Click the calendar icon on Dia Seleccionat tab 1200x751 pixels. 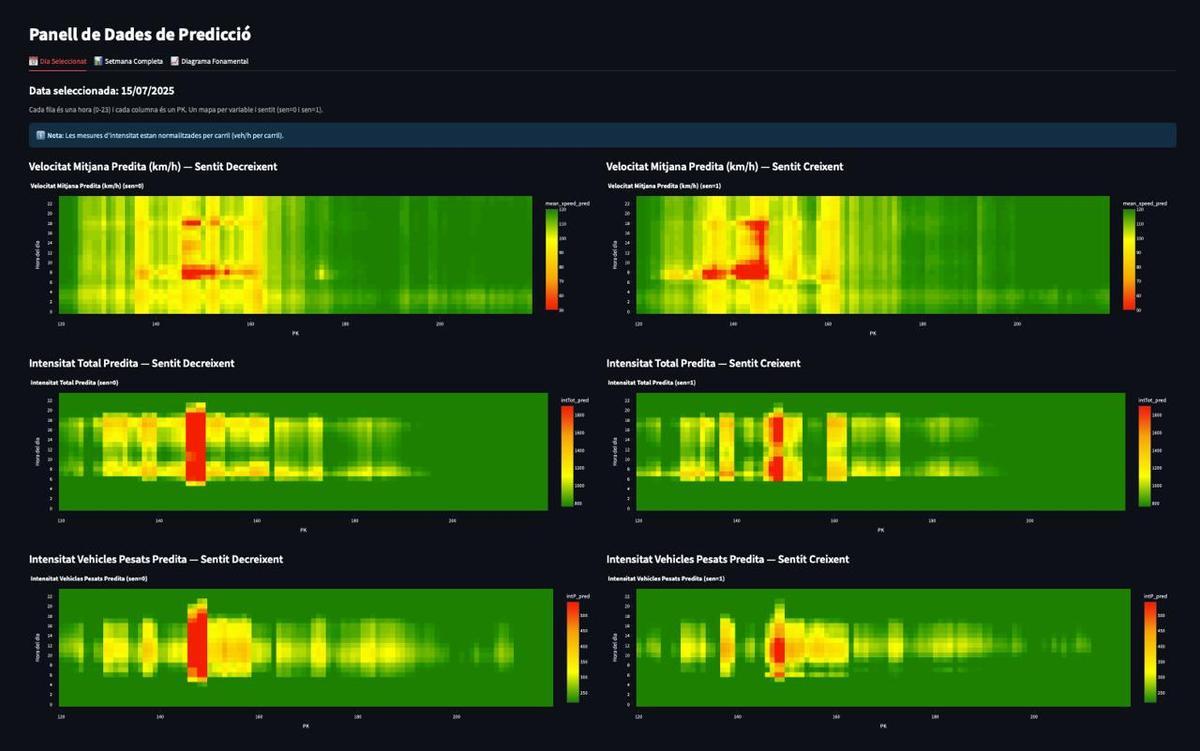click(32, 61)
